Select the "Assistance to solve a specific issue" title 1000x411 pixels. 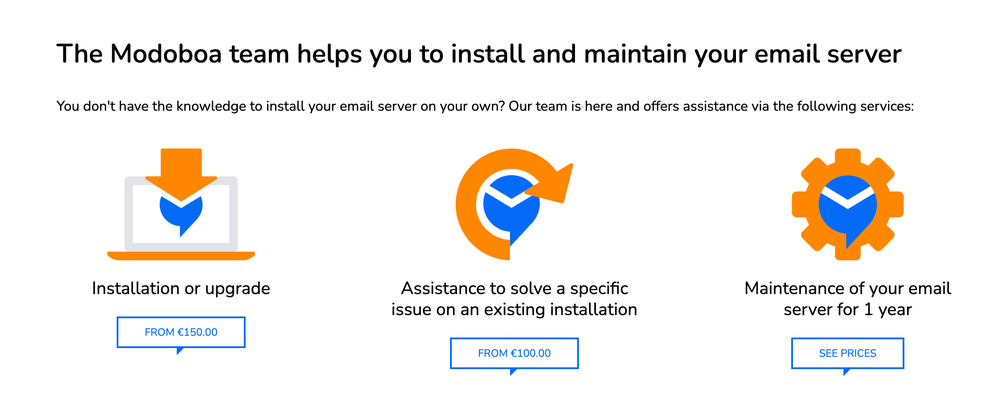[x=514, y=299]
